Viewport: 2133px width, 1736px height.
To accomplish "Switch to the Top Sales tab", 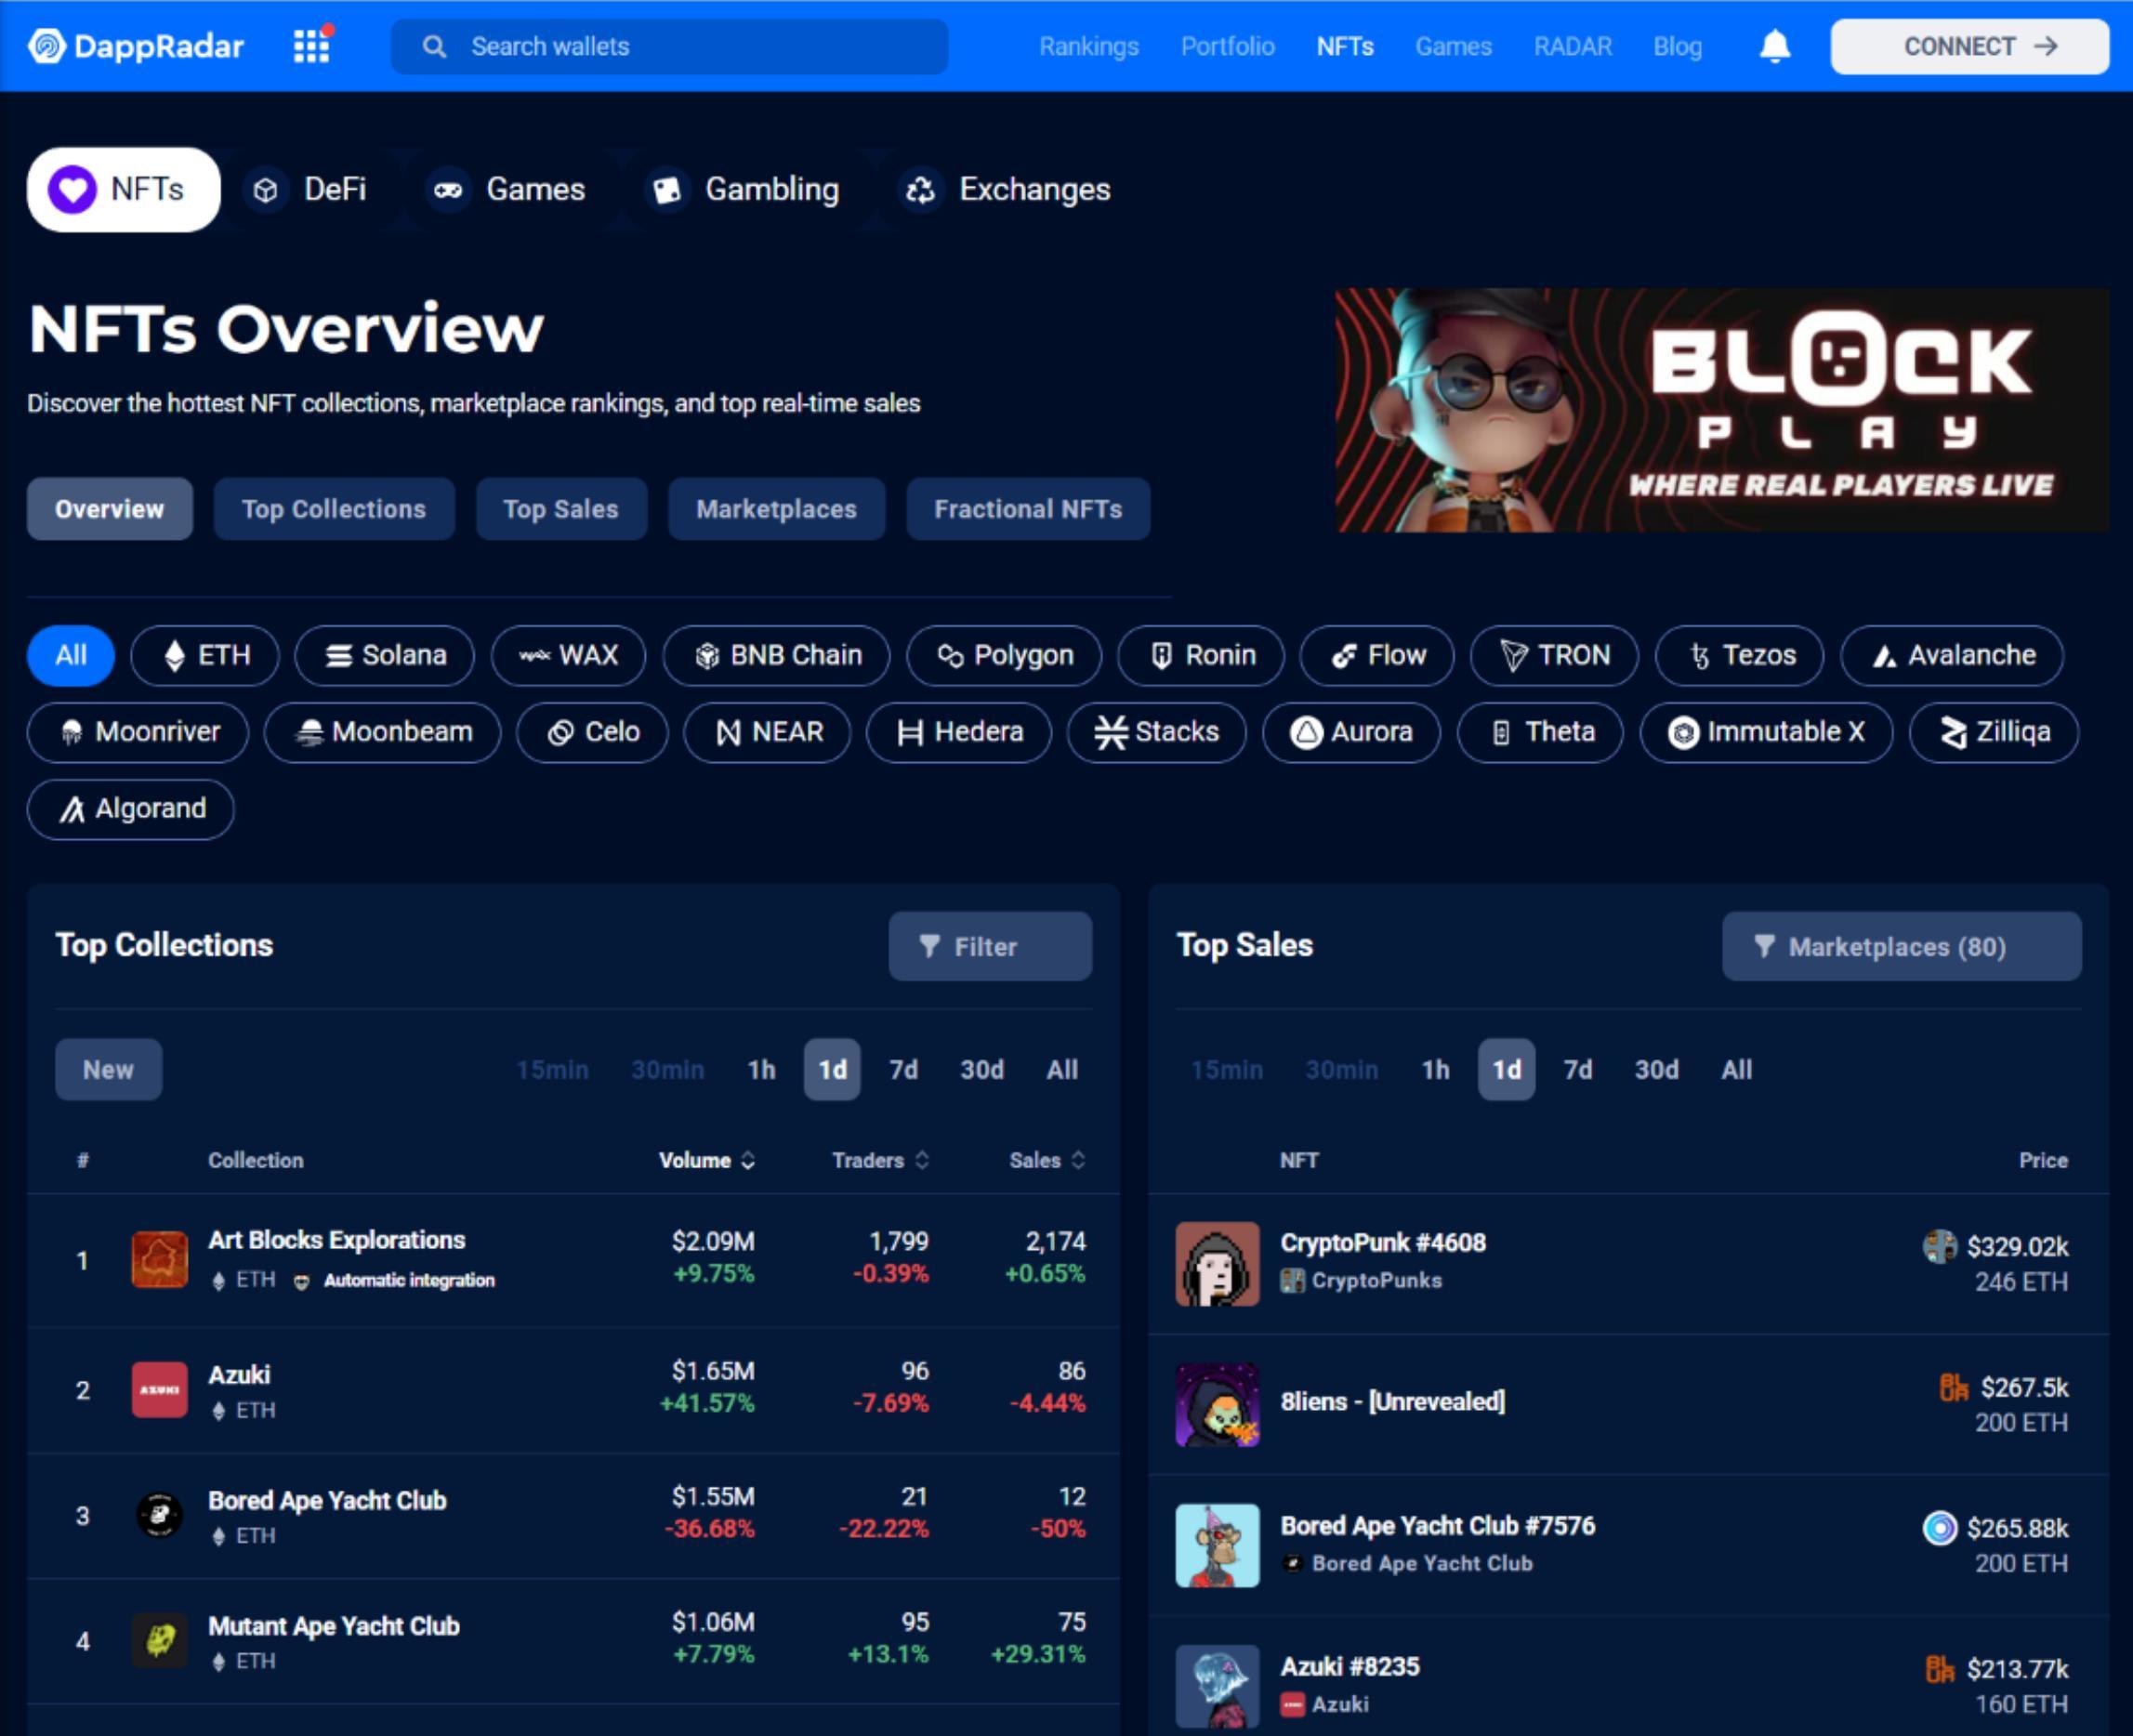I will point(561,509).
